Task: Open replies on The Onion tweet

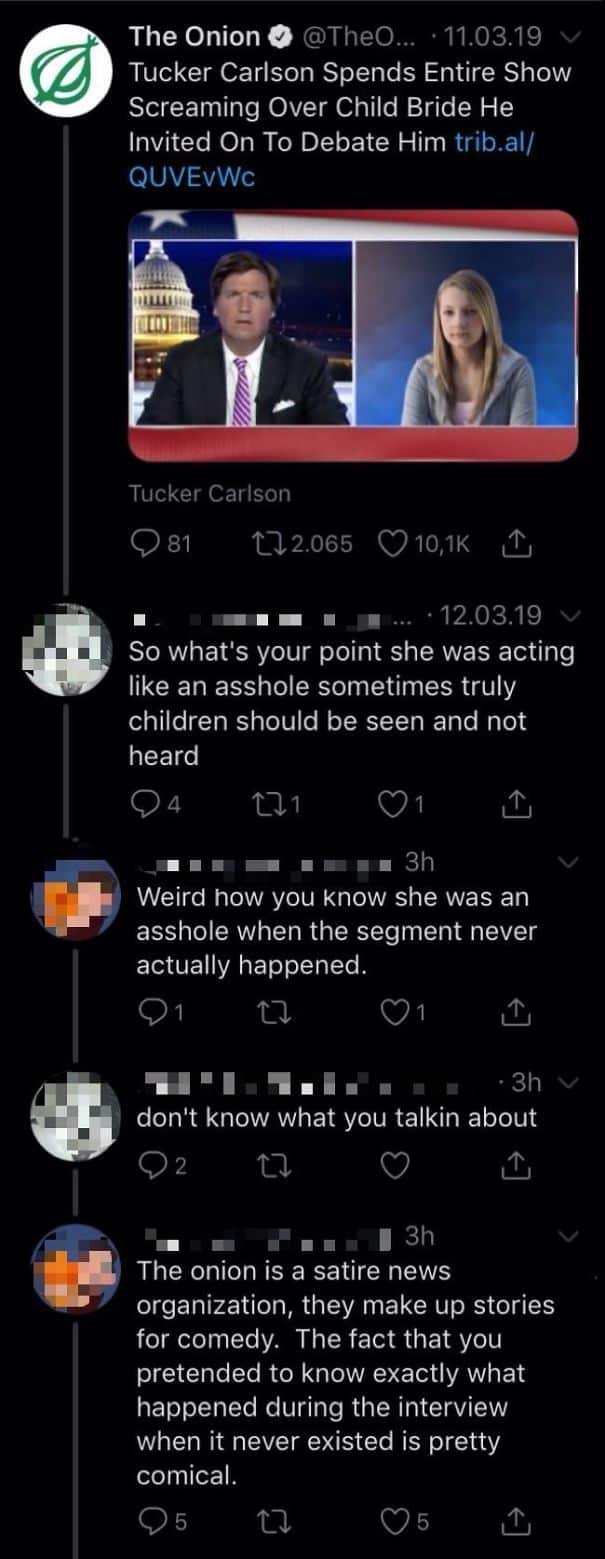Action: tap(160, 544)
